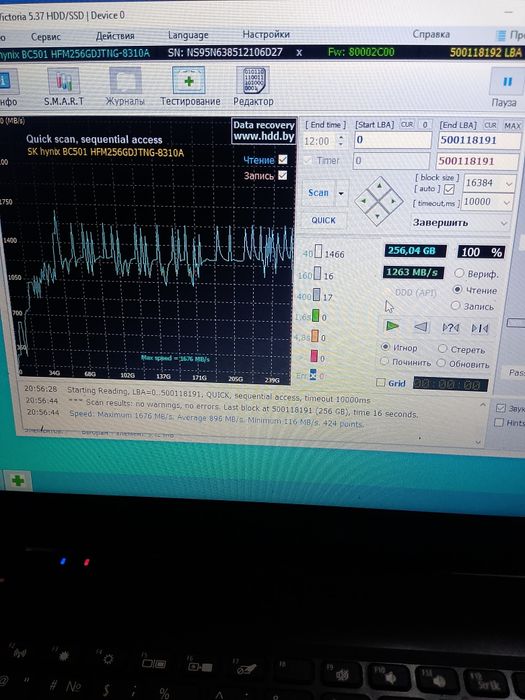The image size is (525, 700).
Task: Click the x next to serial number
Action: coord(299,53)
